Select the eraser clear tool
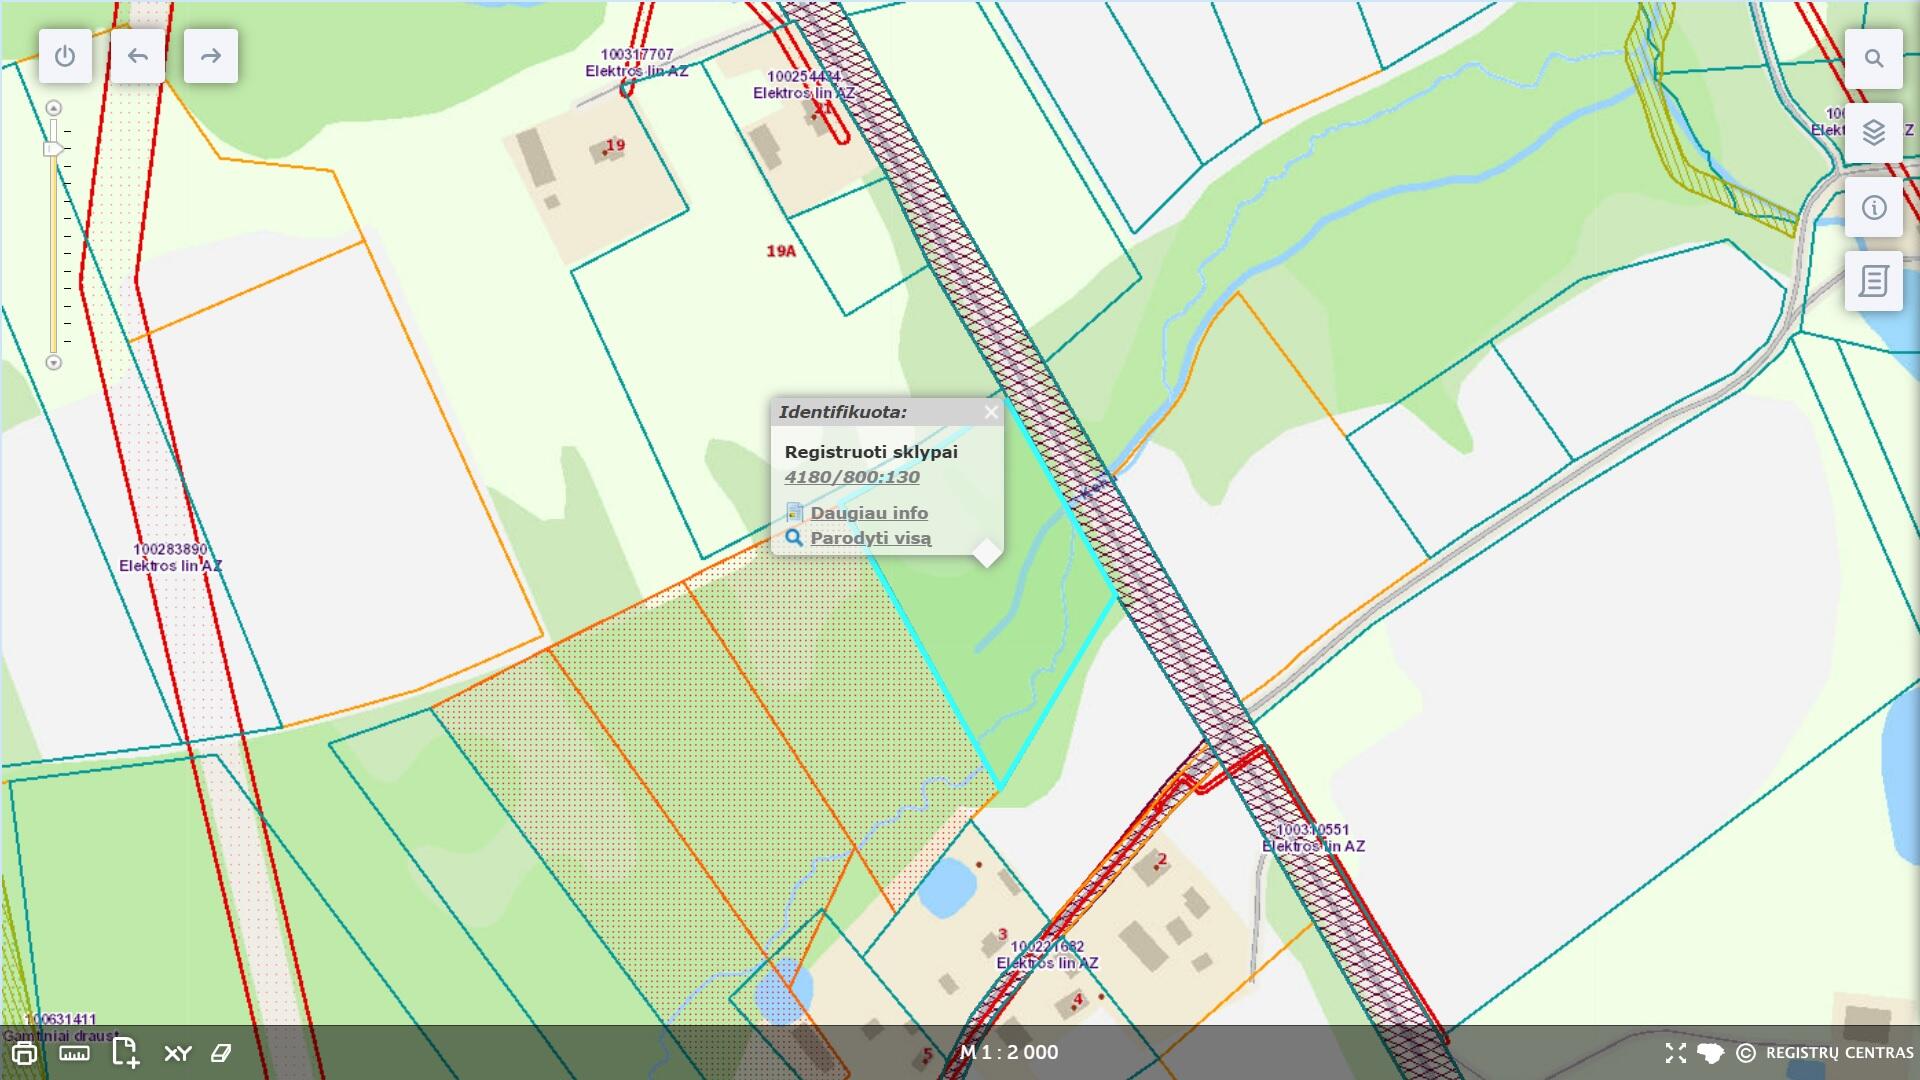Screen dimensions: 1920x1080 point(221,1053)
